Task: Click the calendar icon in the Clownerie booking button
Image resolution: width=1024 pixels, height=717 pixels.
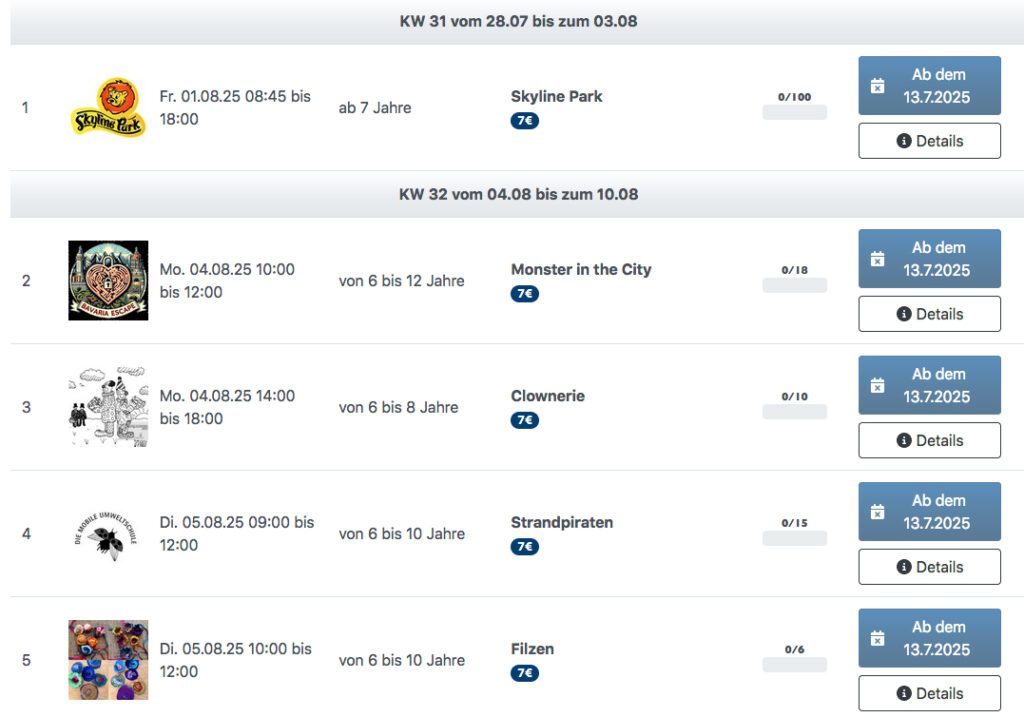Action: click(x=878, y=385)
